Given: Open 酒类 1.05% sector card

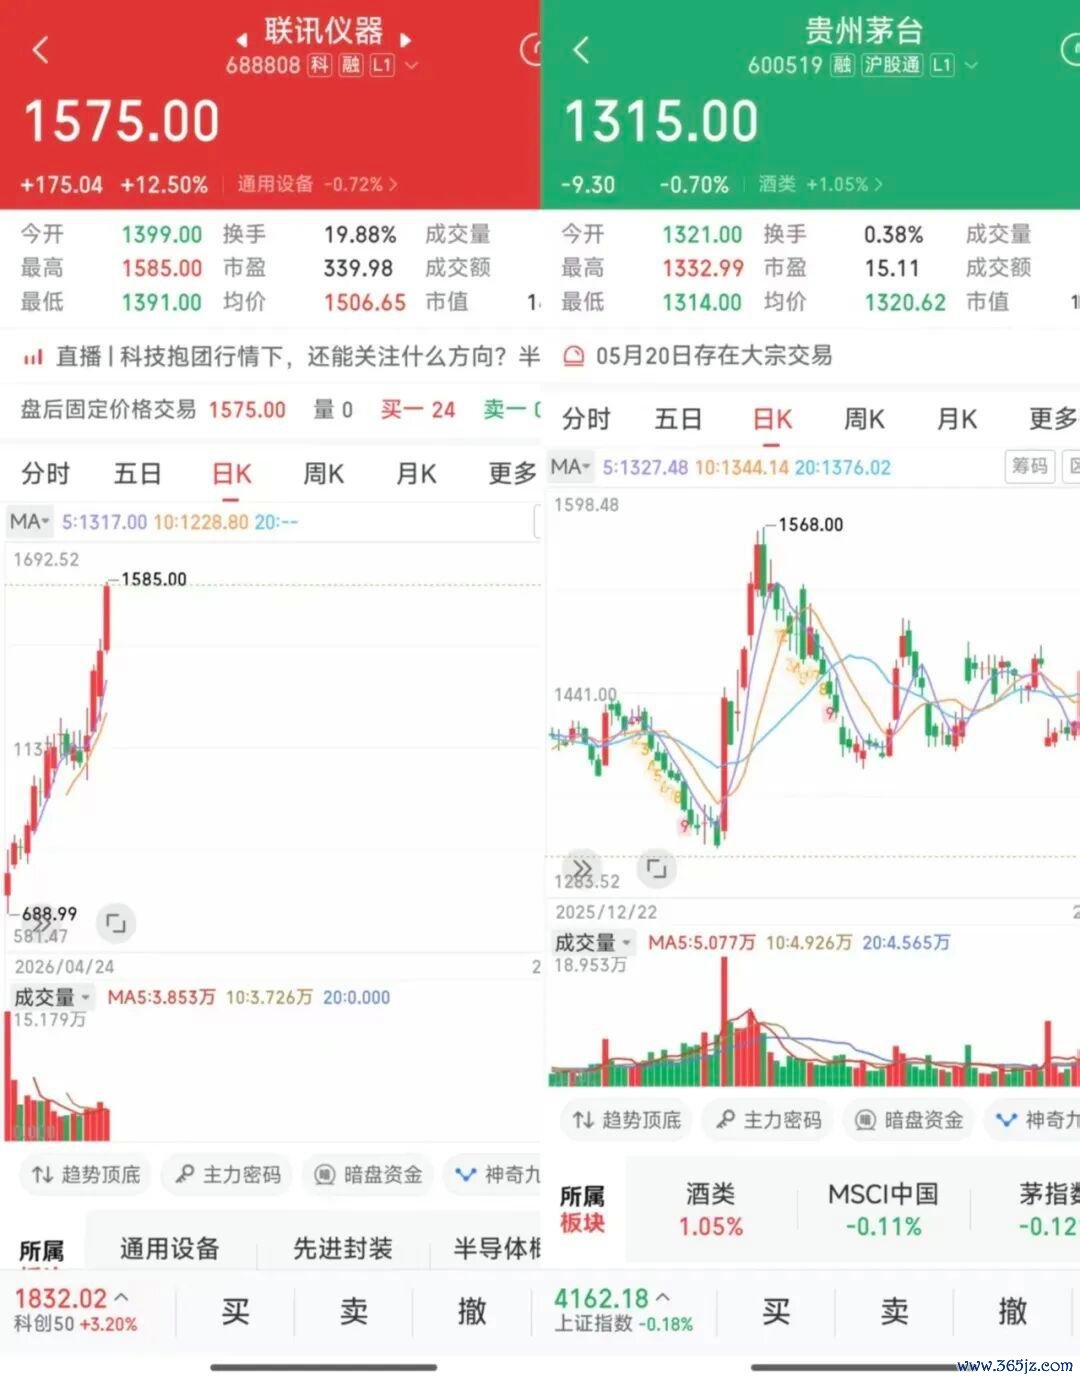Looking at the screenshot, I should (x=711, y=1209).
